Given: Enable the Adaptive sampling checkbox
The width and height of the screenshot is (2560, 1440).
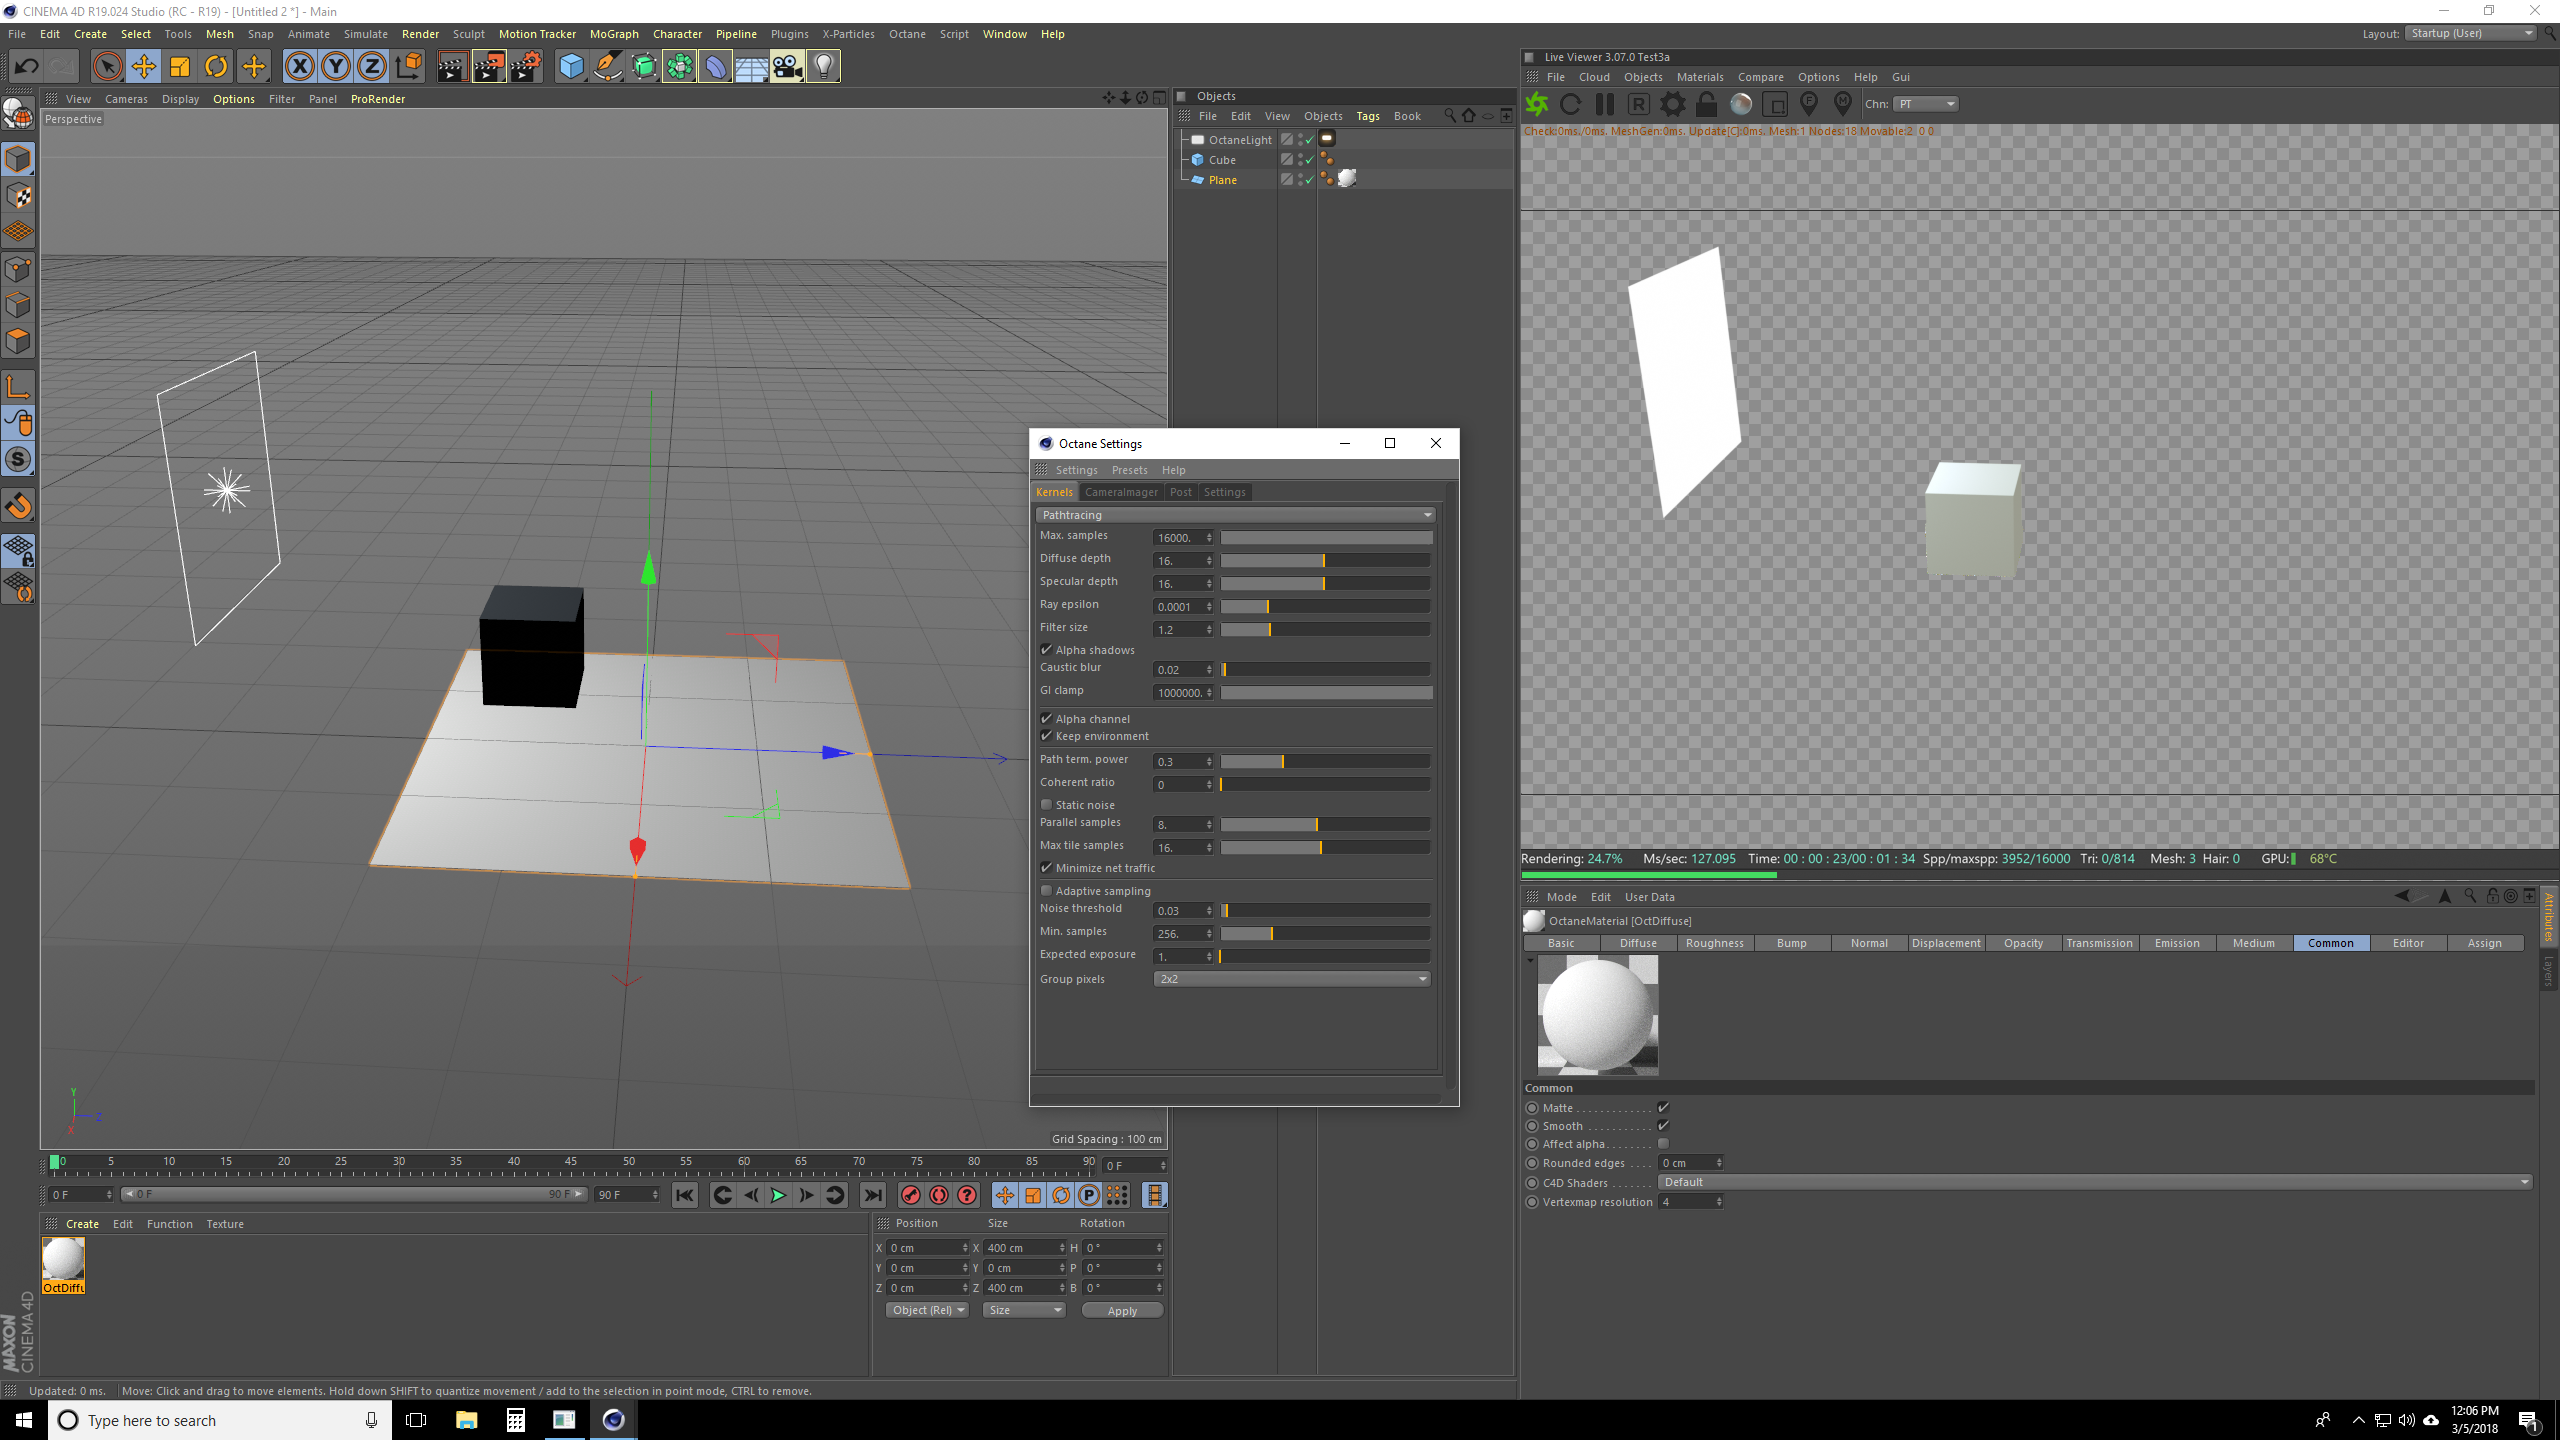Looking at the screenshot, I should point(1047,891).
